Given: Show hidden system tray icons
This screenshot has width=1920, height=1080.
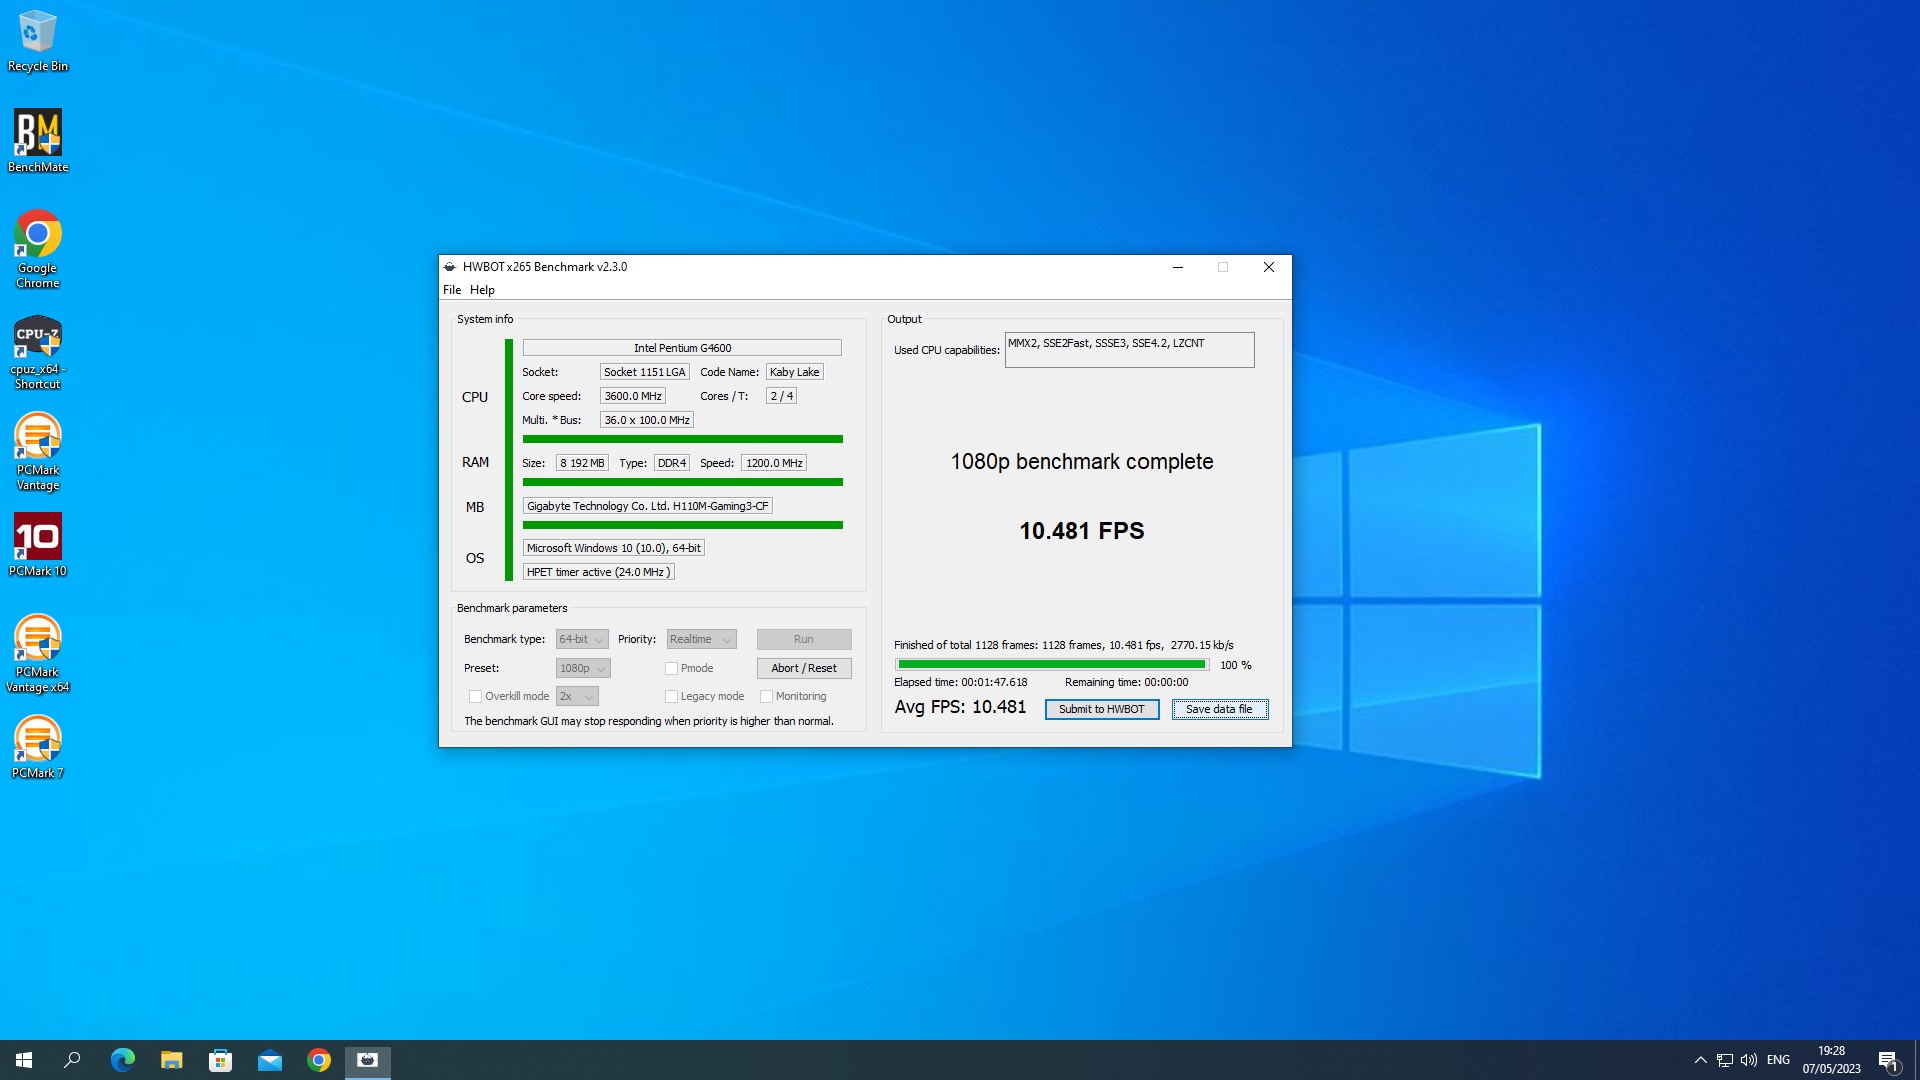Looking at the screenshot, I should (x=1700, y=1060).
